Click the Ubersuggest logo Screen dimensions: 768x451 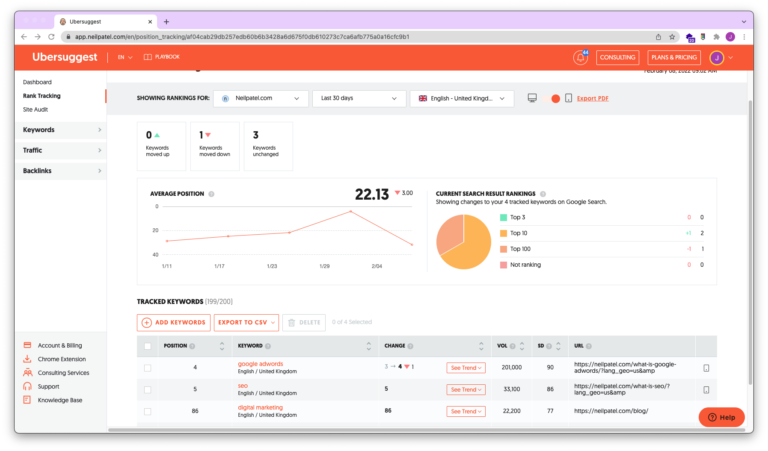(65, 57)
